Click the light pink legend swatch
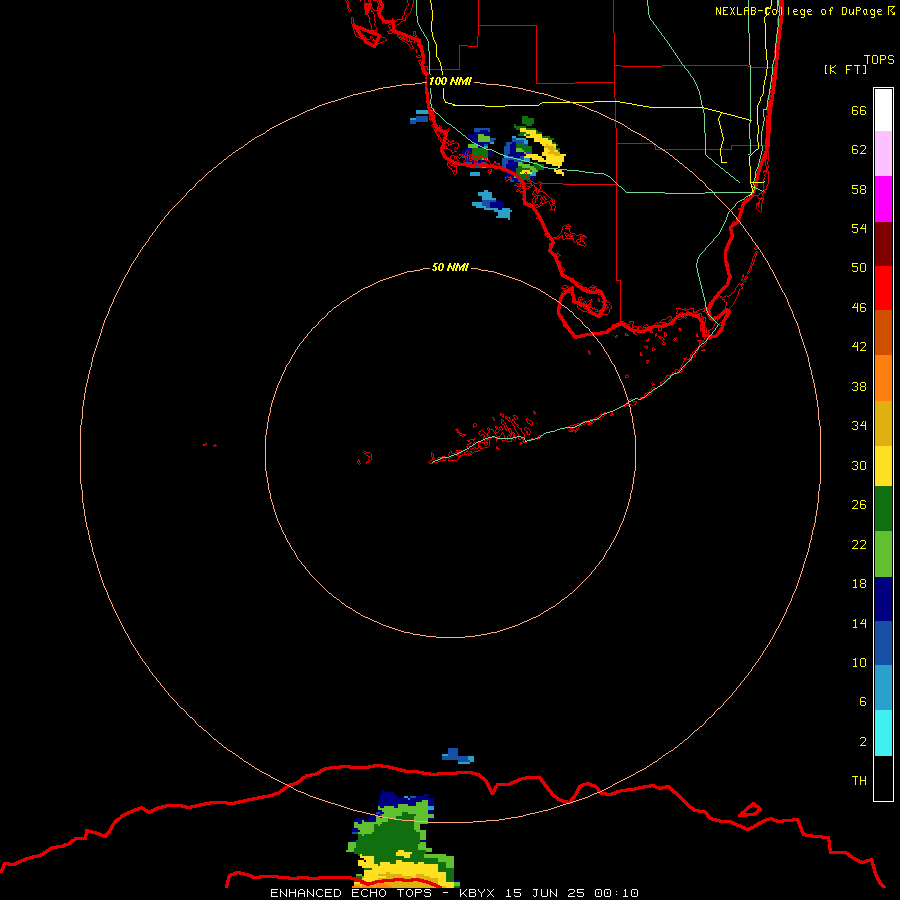 click(x=883, y=153)
